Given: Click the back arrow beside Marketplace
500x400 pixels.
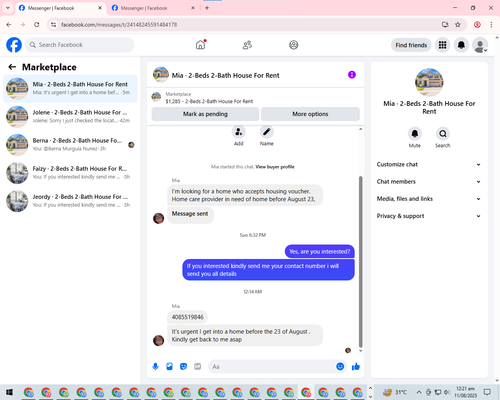Looking at the screenshot, I should pyautogui.click(x=12, y=67).
